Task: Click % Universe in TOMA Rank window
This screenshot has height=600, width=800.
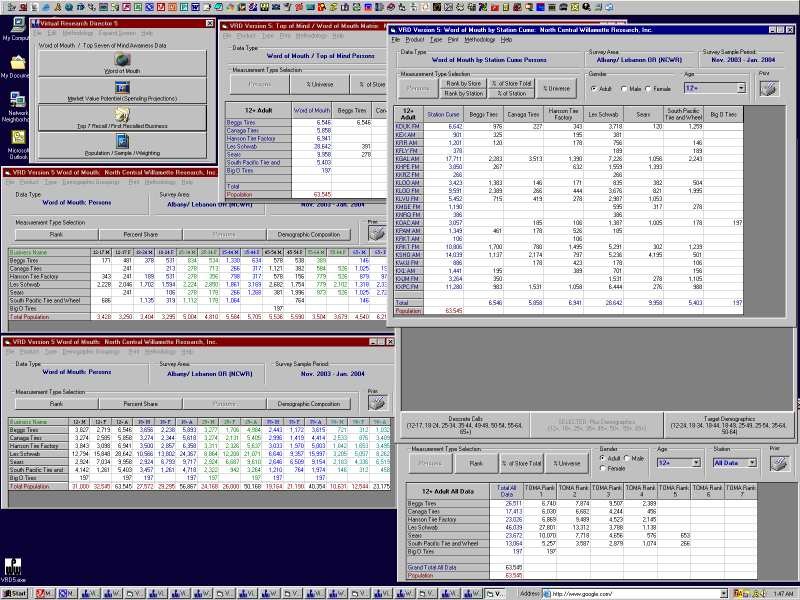Action: [566, 463]
